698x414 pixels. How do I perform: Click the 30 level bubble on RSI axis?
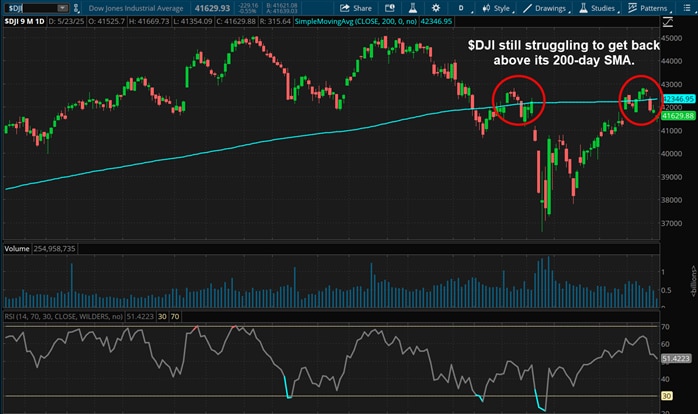pos(666,396)
